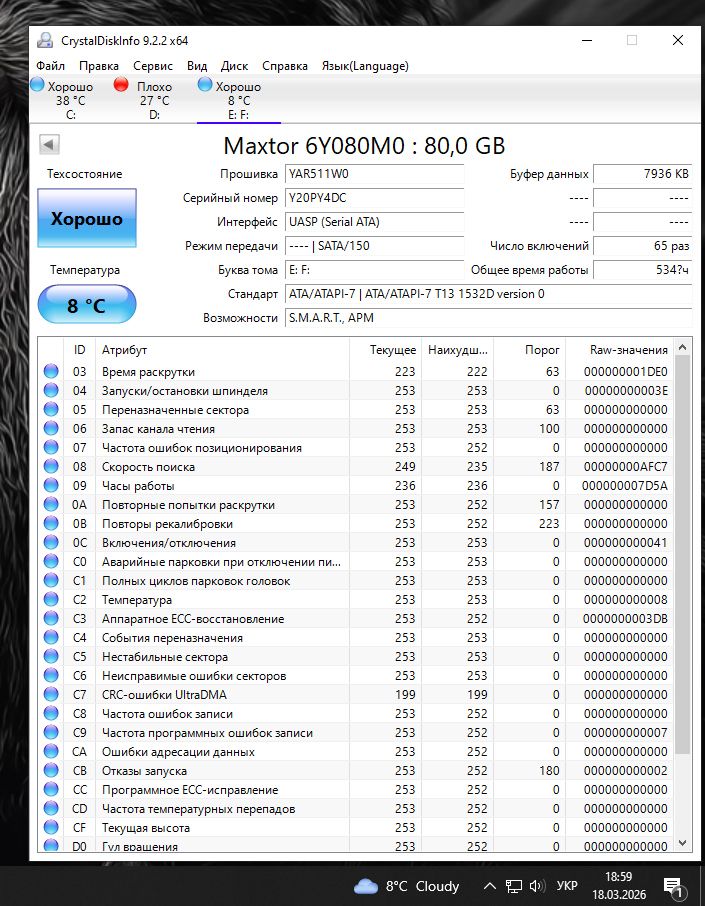Image resolution: width=705 pixels, height=906 pixels.
Task: Click status orb for attribute 0A
Action: coord(51,504)
